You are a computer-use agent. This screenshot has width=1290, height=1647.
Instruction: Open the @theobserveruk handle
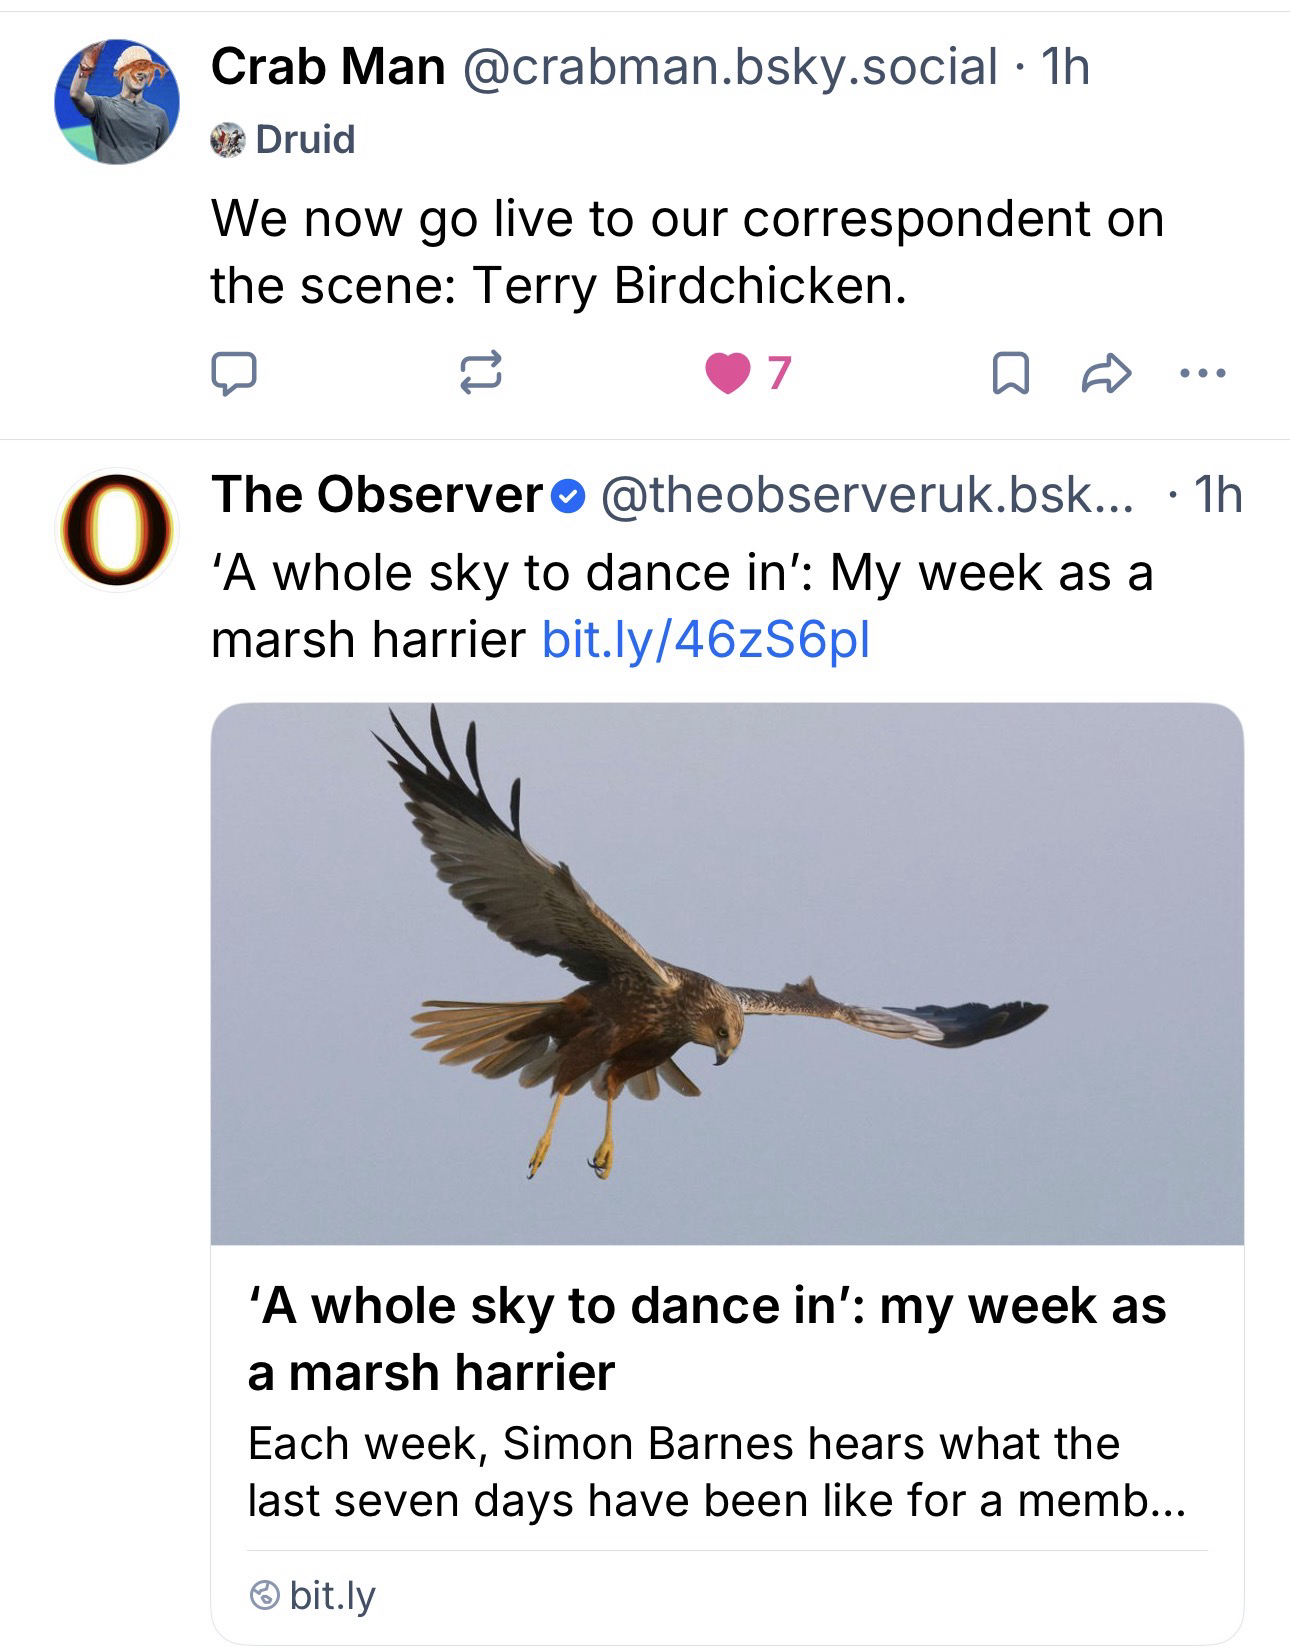(867, 494)
